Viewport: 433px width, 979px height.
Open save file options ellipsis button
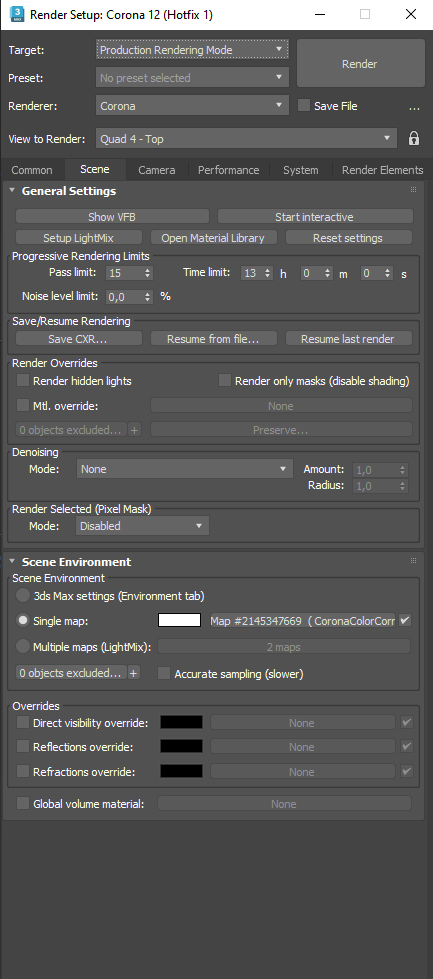click(414, 106)
